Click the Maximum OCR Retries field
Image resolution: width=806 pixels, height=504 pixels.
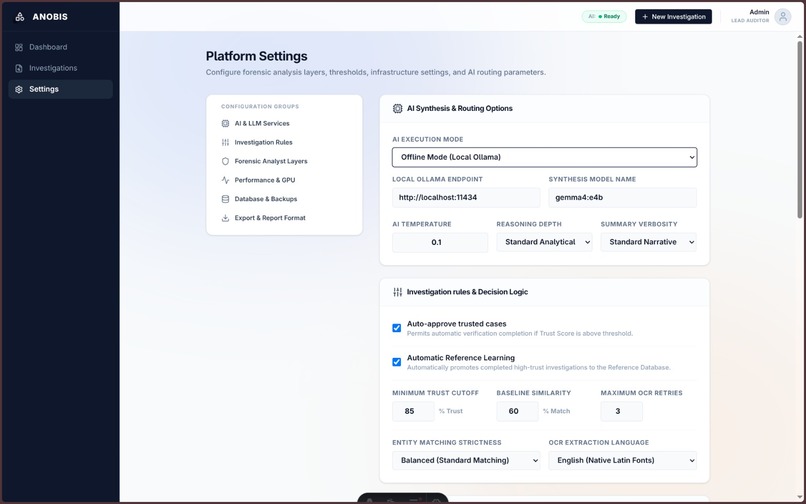pos(621,411)
